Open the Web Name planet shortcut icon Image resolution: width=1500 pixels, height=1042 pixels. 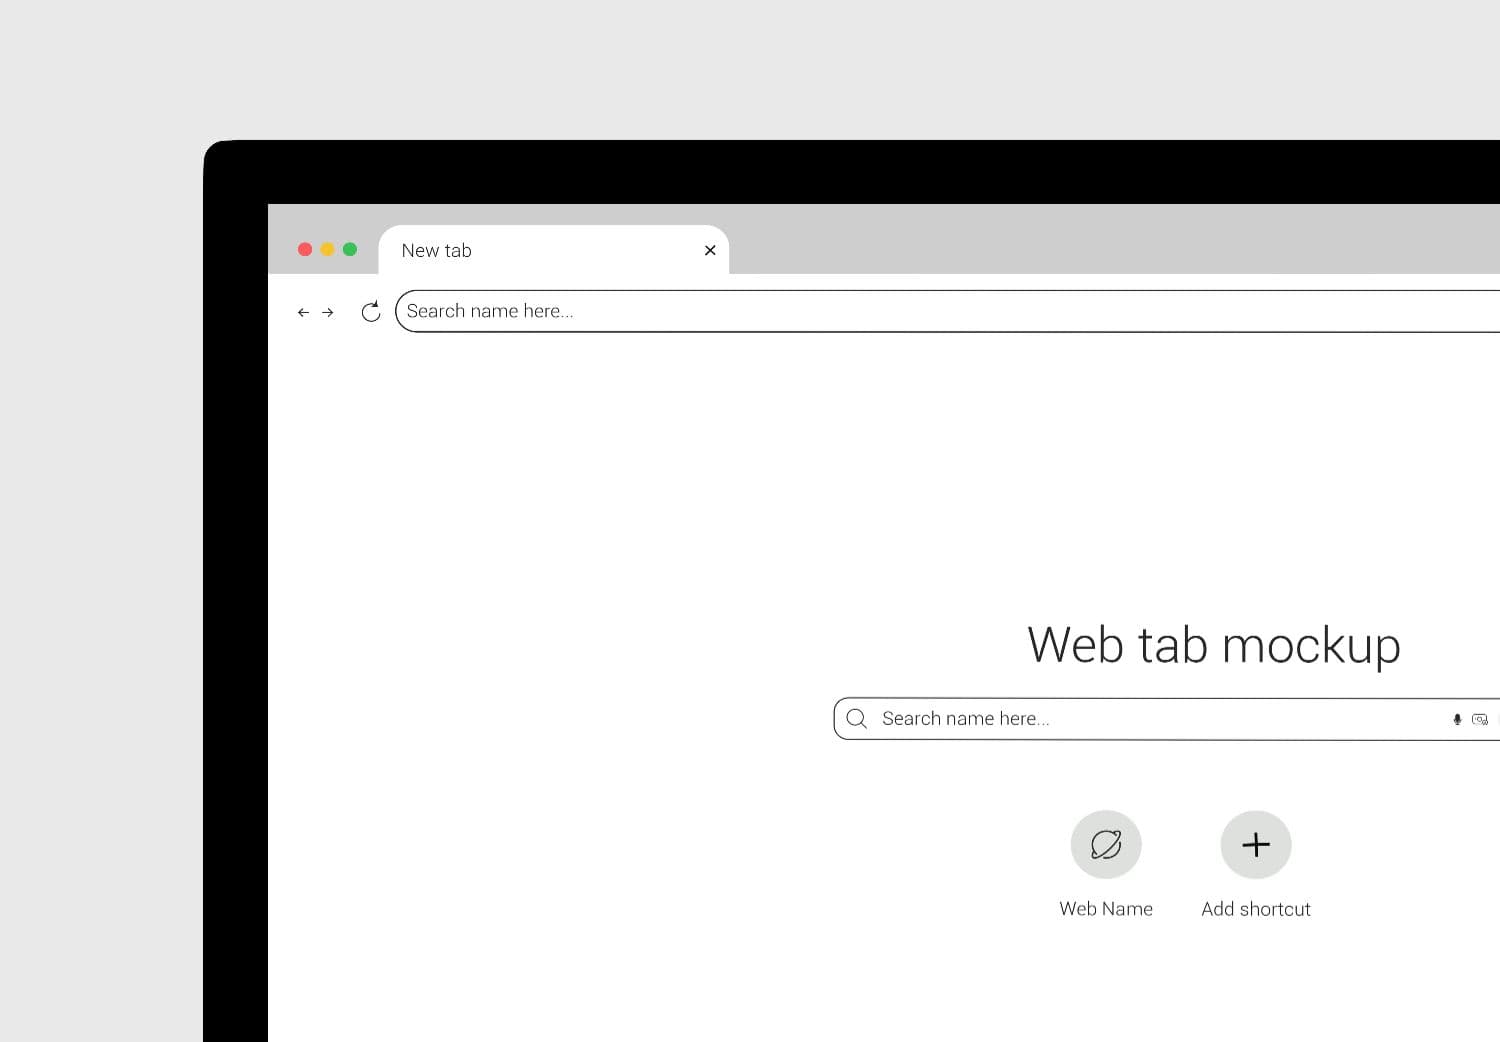coord(1106,845)
